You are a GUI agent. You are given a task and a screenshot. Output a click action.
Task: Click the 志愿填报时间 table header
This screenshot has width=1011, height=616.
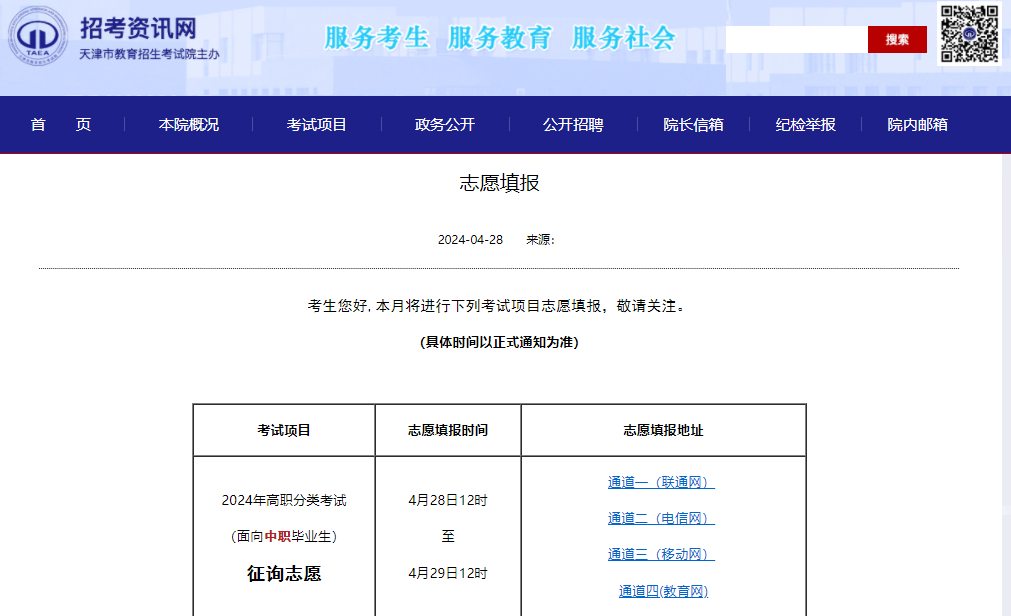[447, 430]
